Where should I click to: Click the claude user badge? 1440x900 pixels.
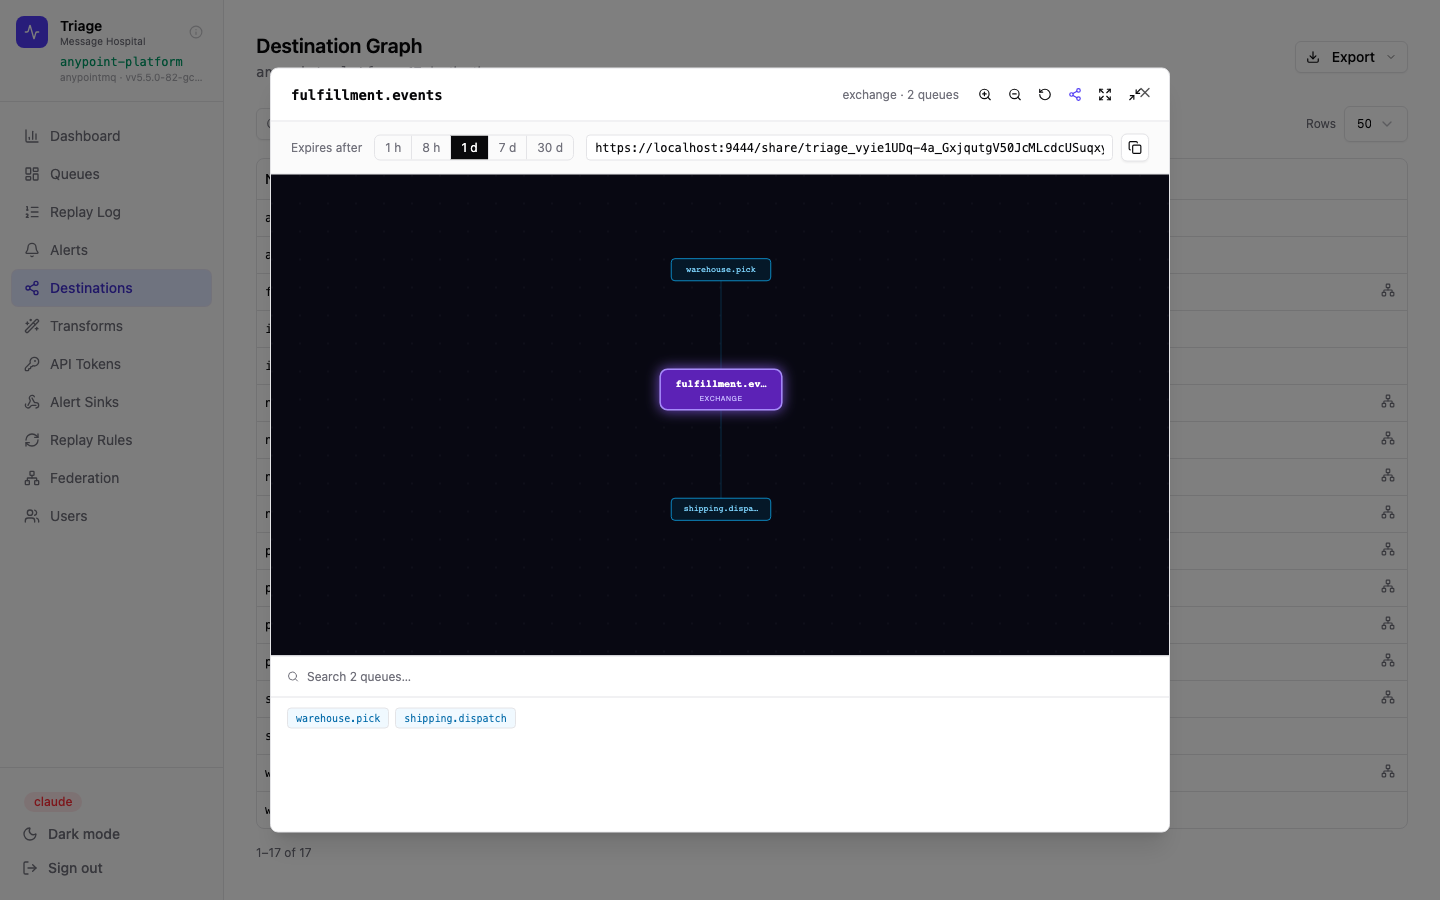pos(53,802)
